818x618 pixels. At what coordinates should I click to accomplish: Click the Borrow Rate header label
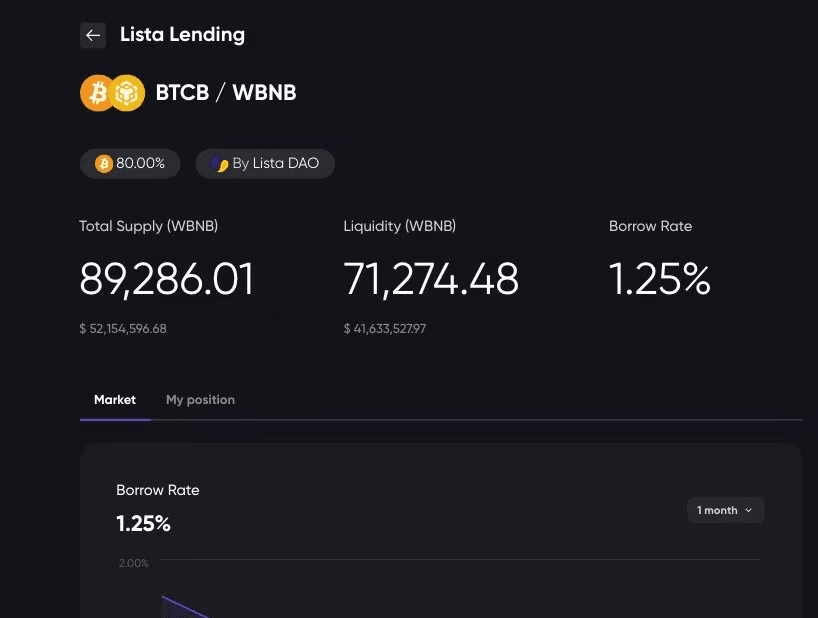point(651,226)
